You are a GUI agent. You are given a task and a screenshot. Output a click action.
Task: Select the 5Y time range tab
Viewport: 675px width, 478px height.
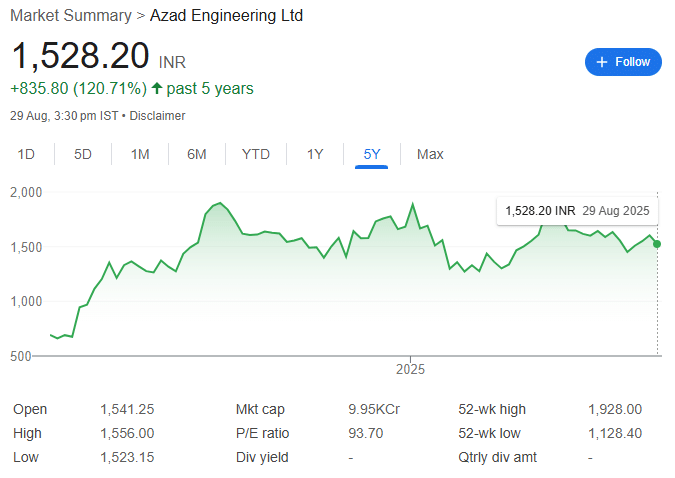372,154
